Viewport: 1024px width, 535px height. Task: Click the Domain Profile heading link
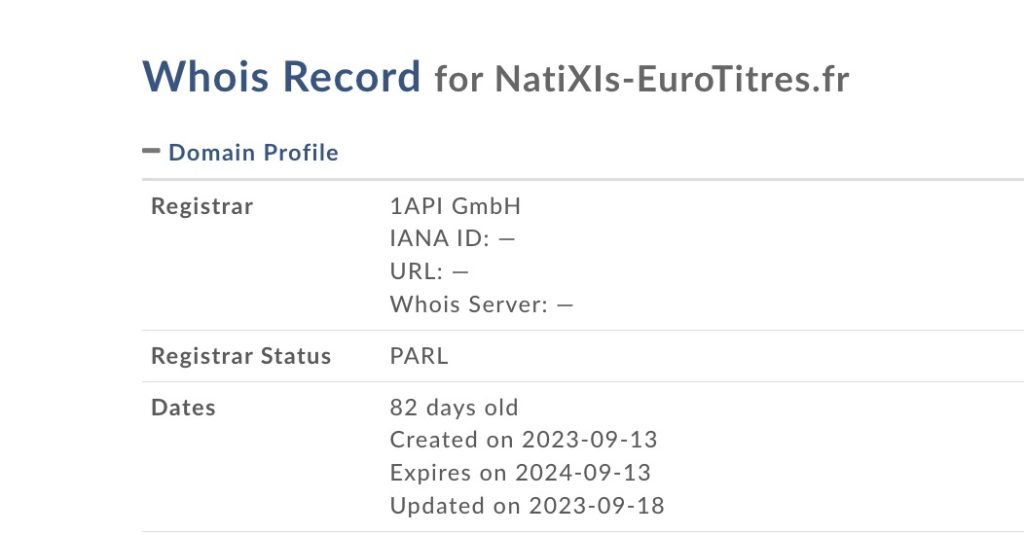(x=253, y=152)
